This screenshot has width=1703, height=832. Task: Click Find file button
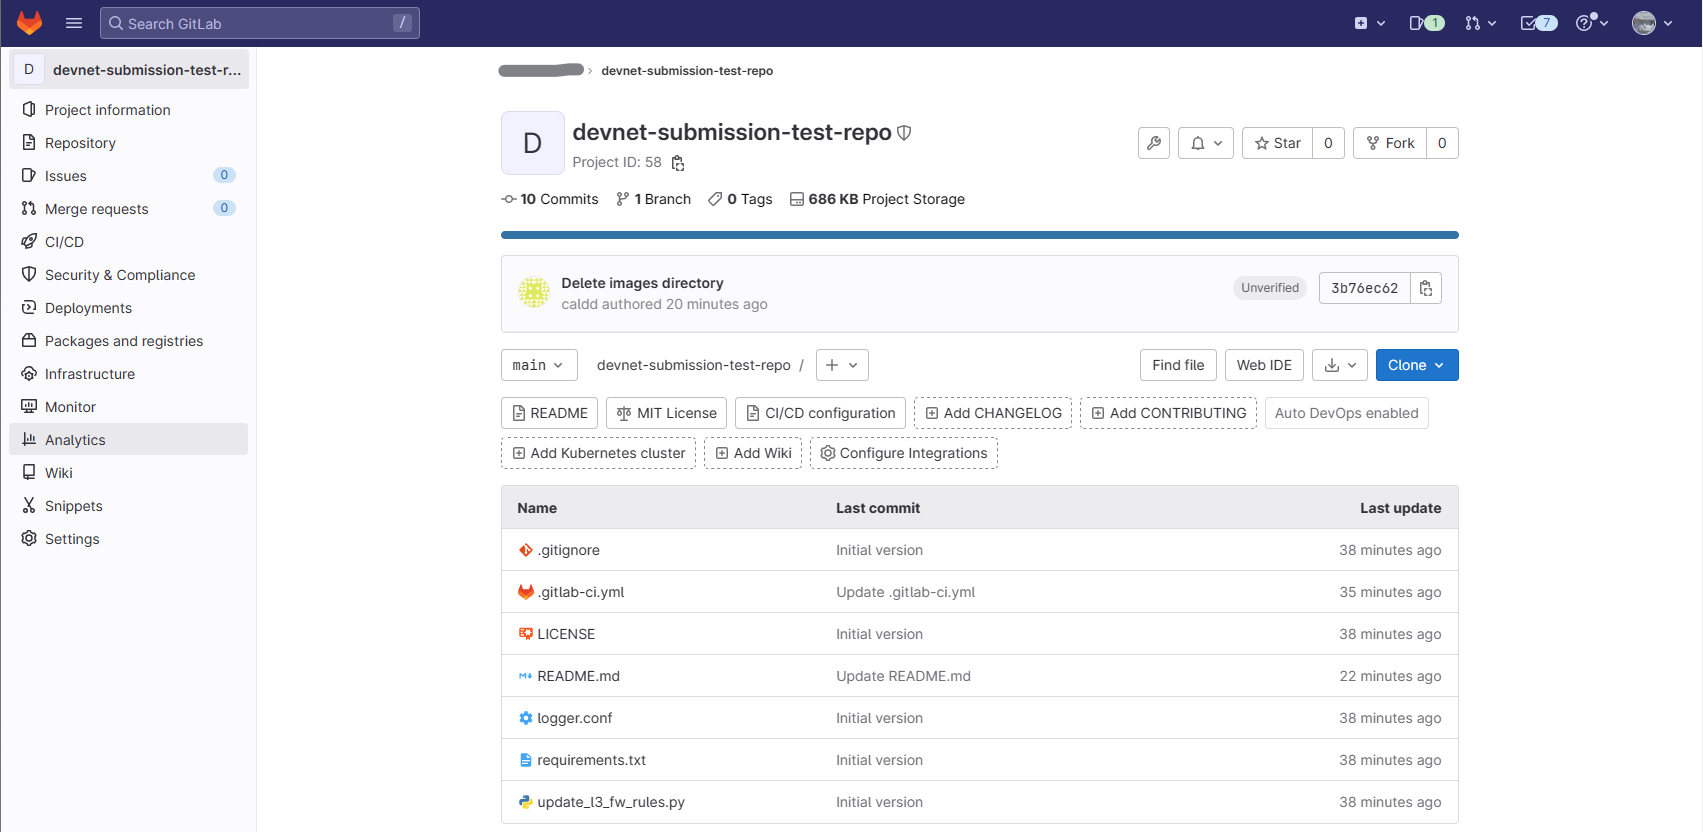tap(1178, 365)
